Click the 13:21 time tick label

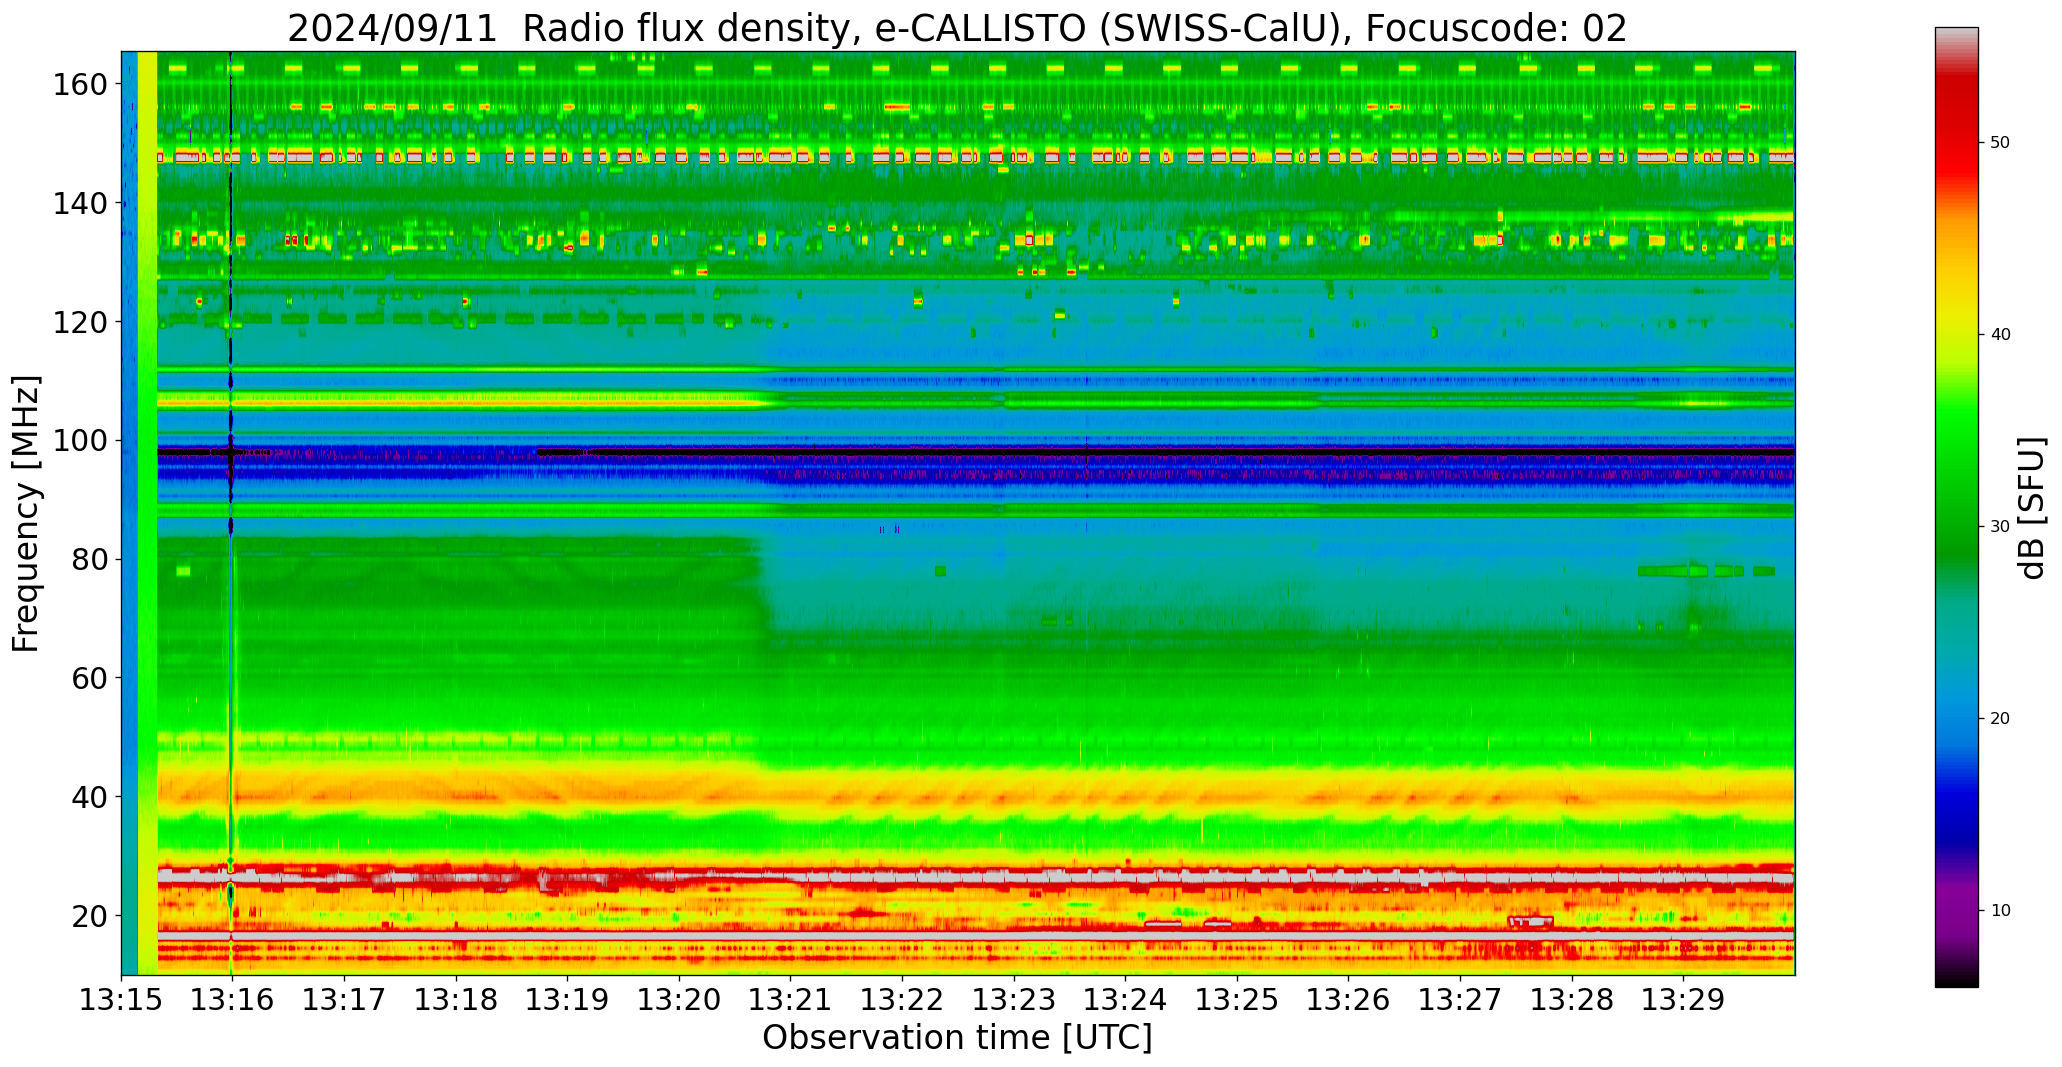[790, 999]
